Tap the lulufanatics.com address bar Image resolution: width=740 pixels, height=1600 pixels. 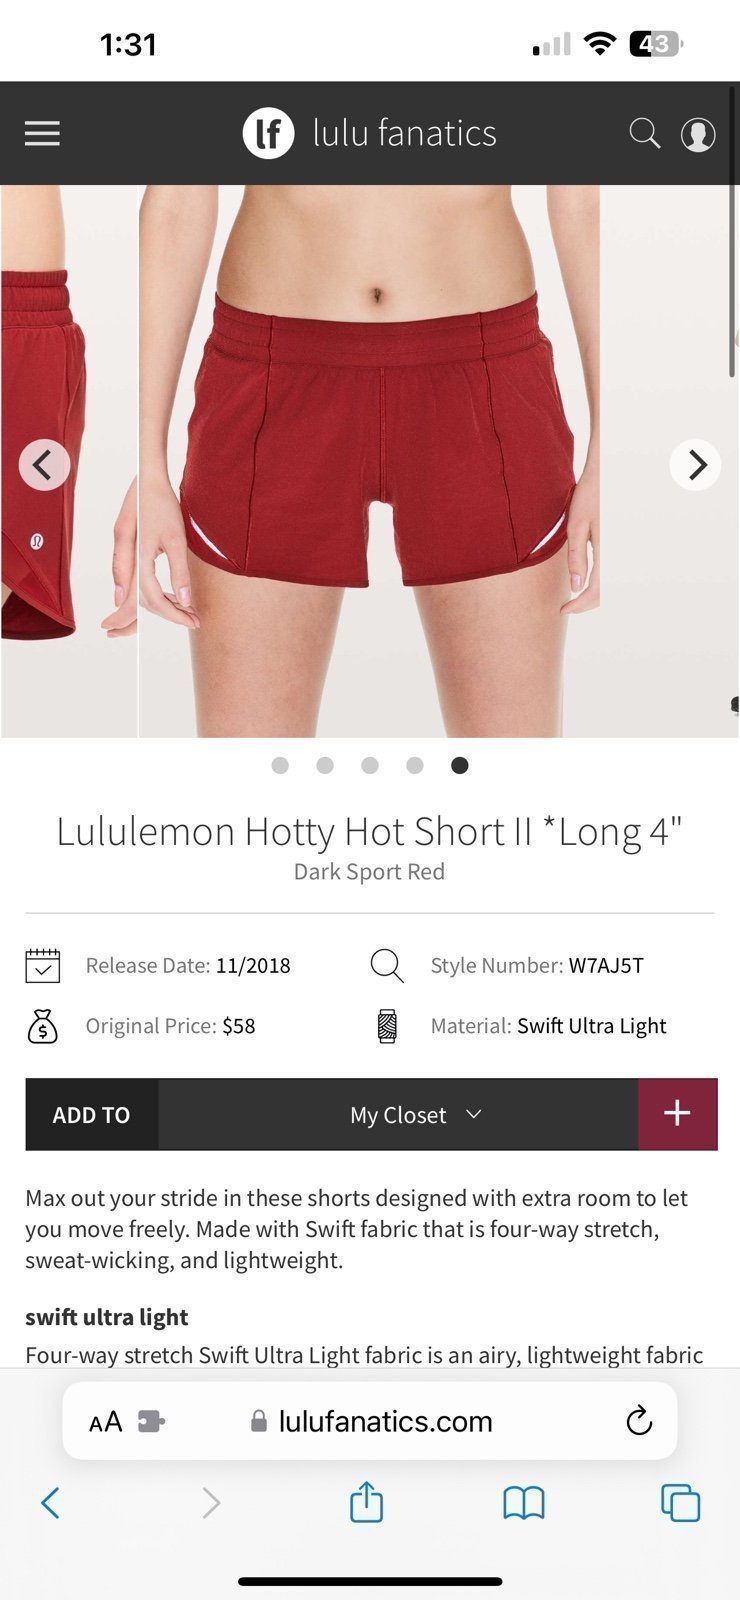click(370, 1421)
